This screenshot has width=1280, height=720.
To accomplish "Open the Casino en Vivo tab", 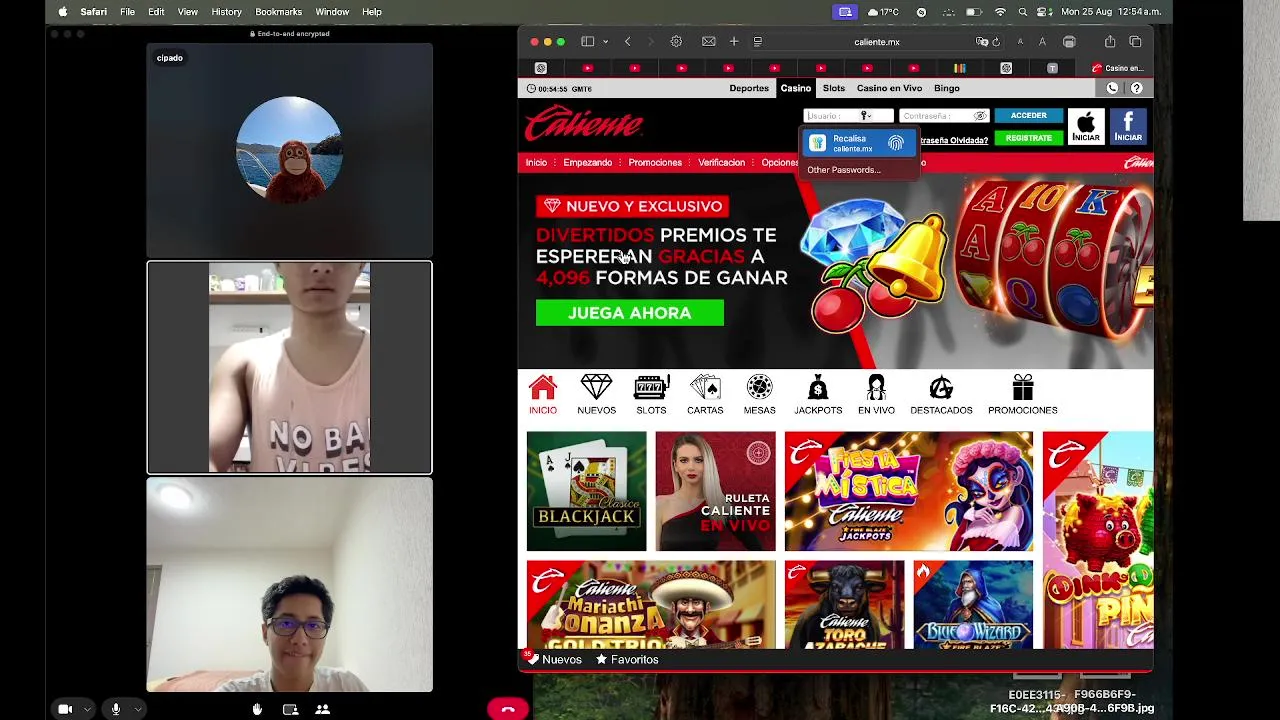I will (x=889, y=88).
